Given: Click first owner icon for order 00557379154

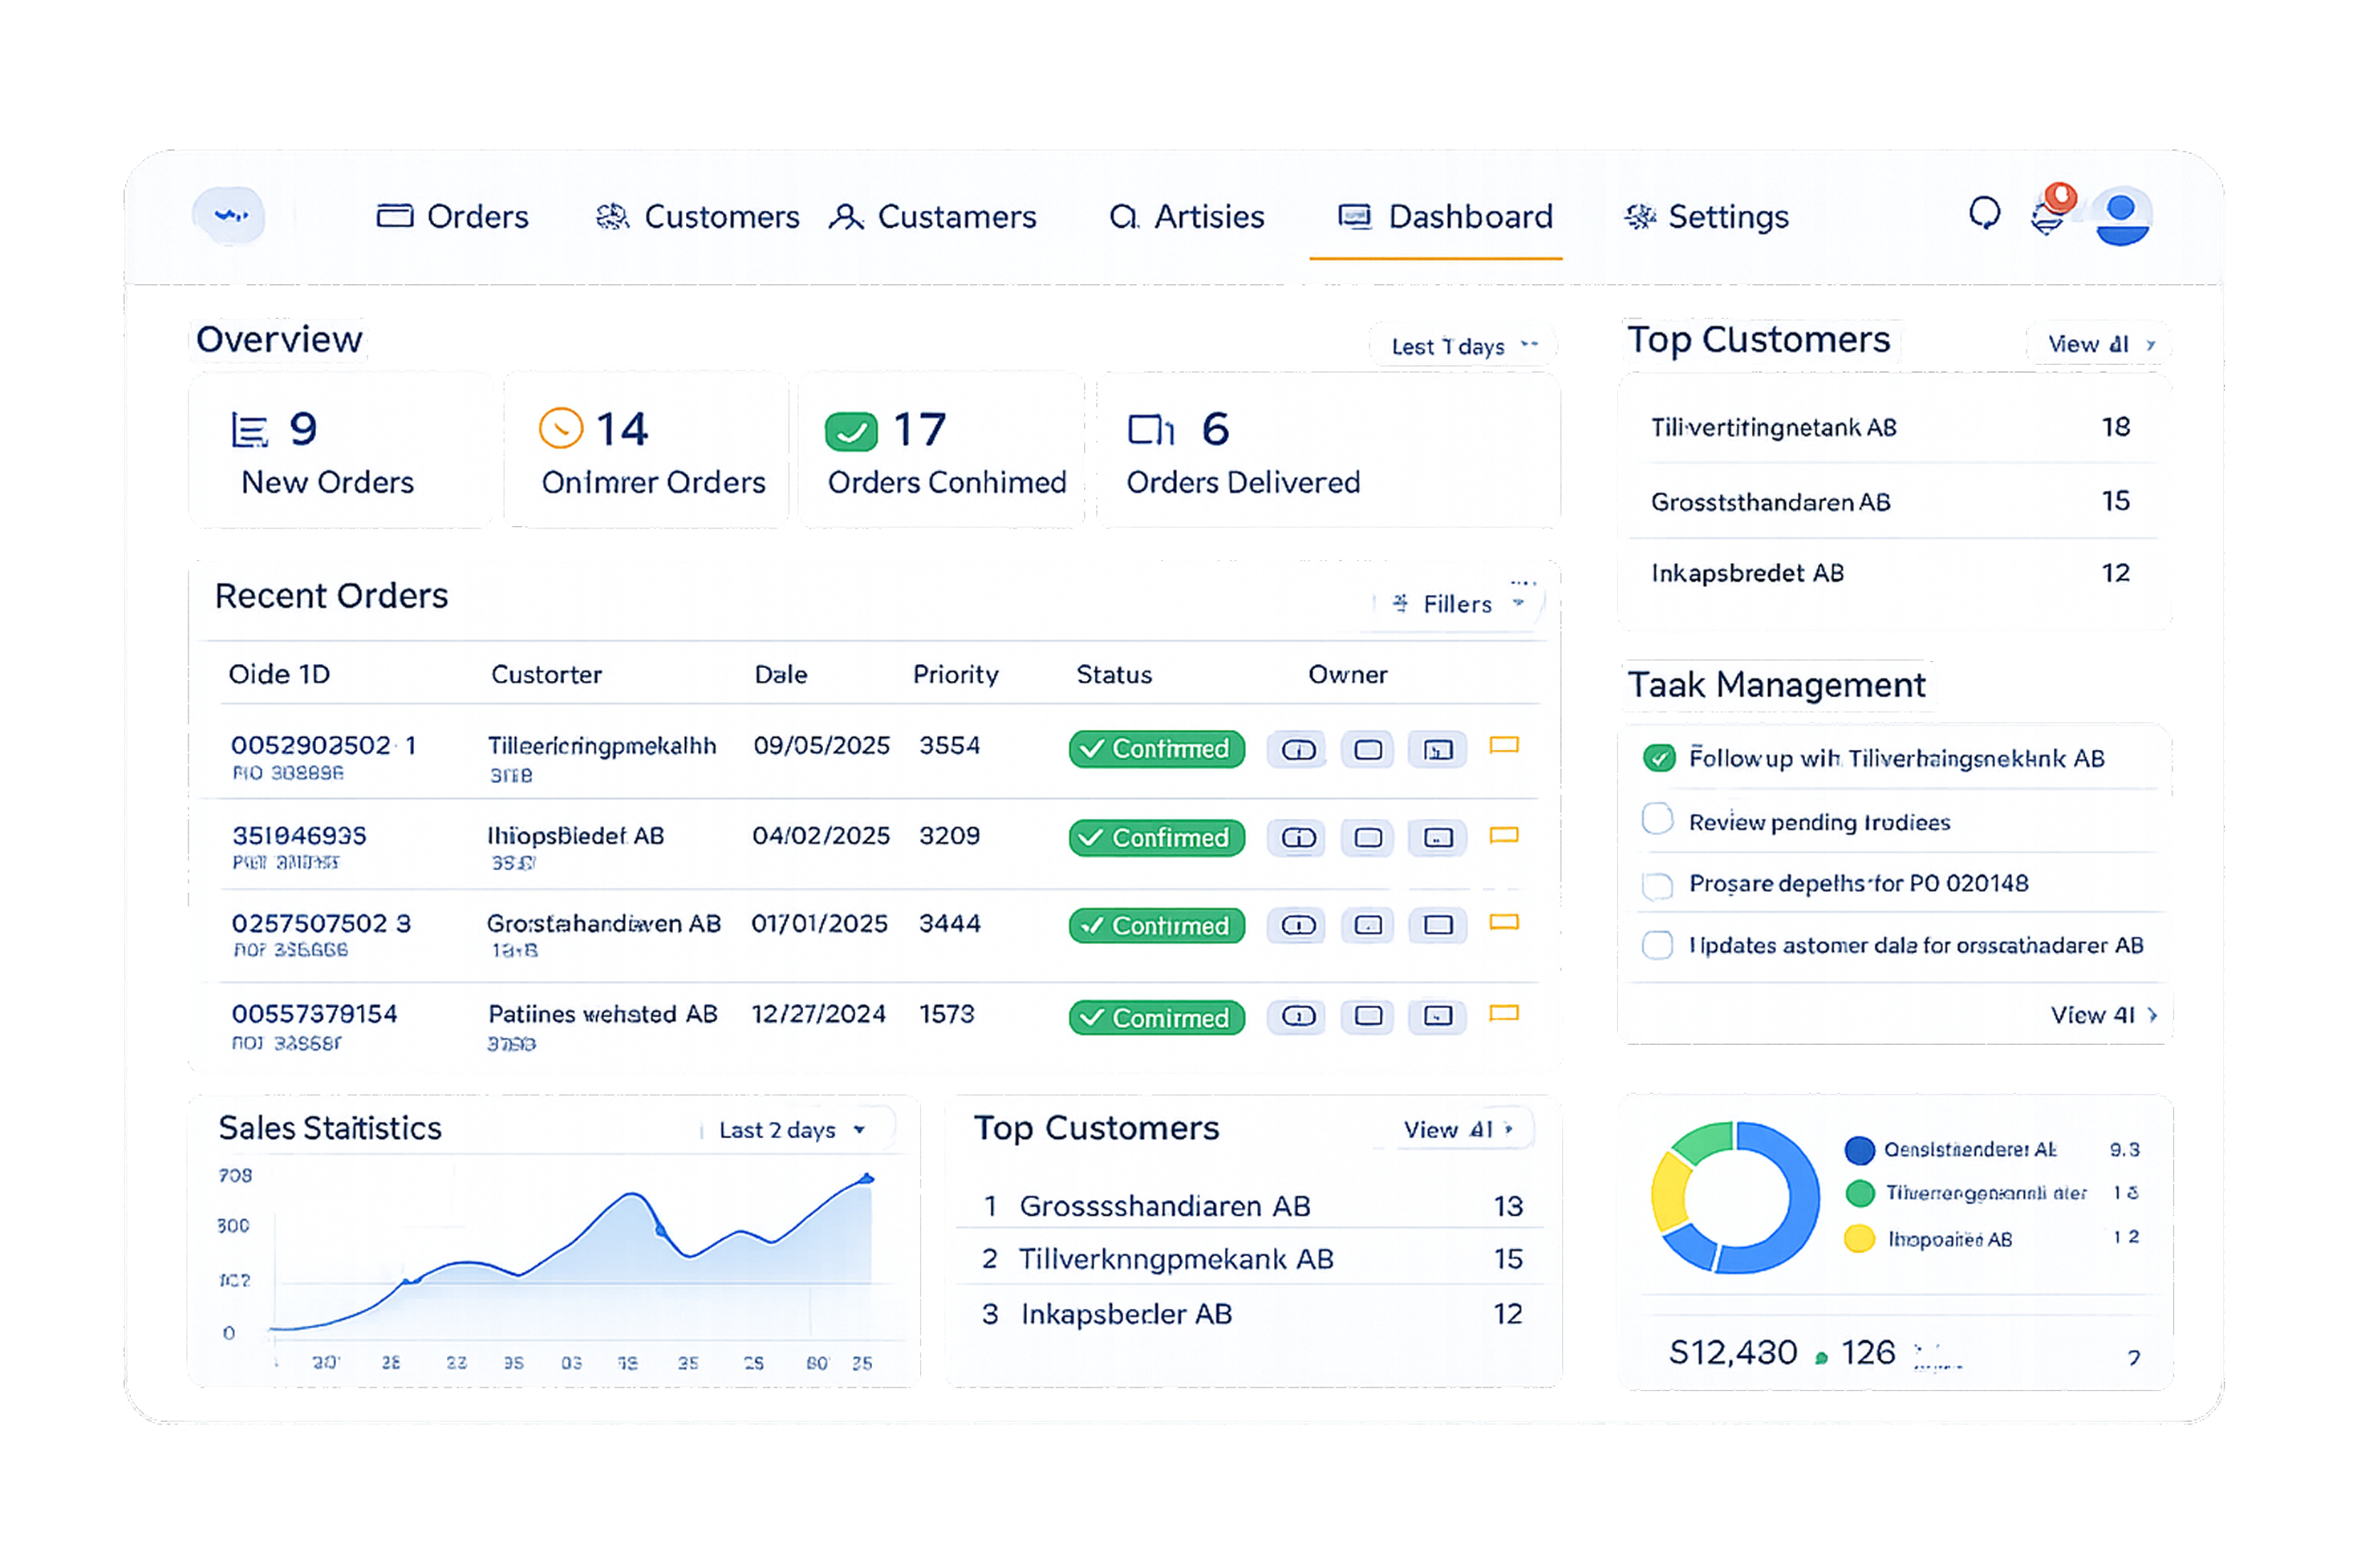Looking at the screenshot, I should click(x=1298, y=1017).
